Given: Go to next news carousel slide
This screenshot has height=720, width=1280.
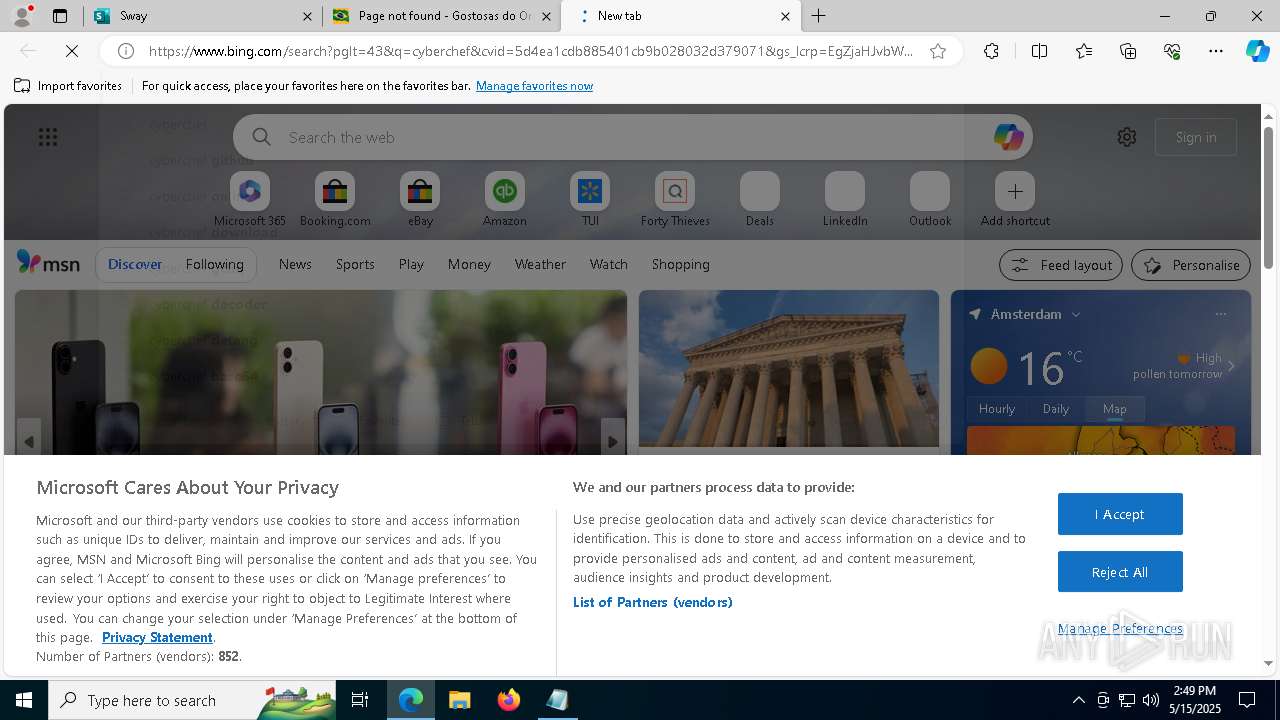Looking at the screenshot, I should (x=612, y=441).
